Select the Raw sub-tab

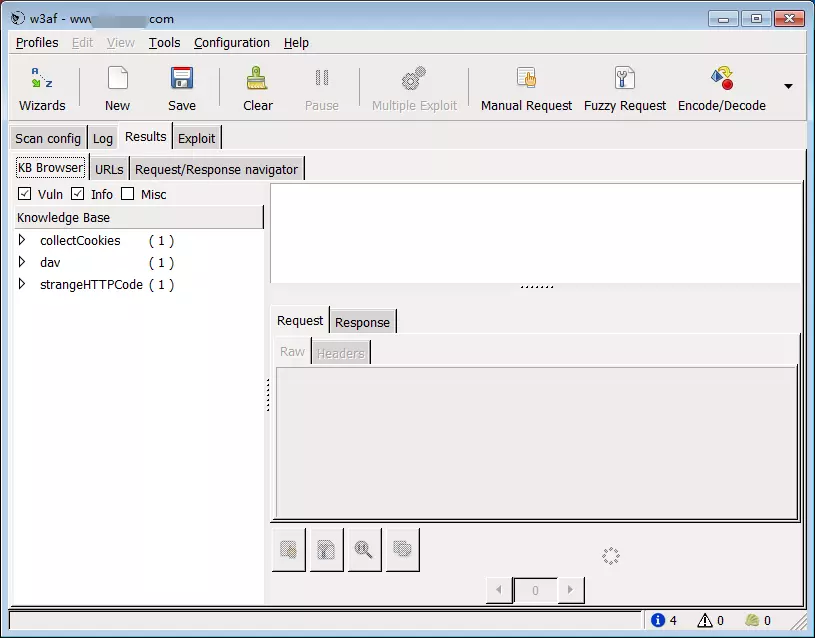(x=292, y=351)
